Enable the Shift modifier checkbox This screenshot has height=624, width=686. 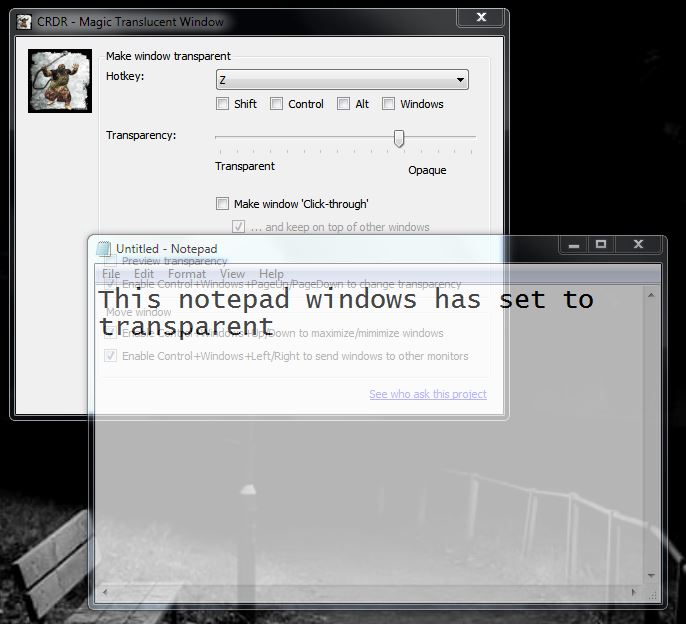pyautogui.click(x=222, y=104)
